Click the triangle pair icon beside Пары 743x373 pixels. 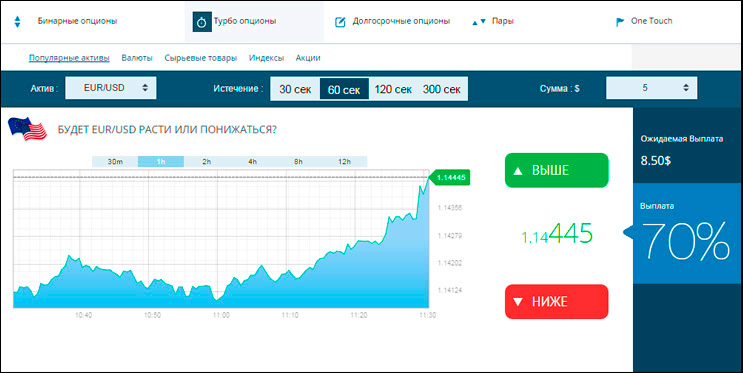tap(479, 22)
